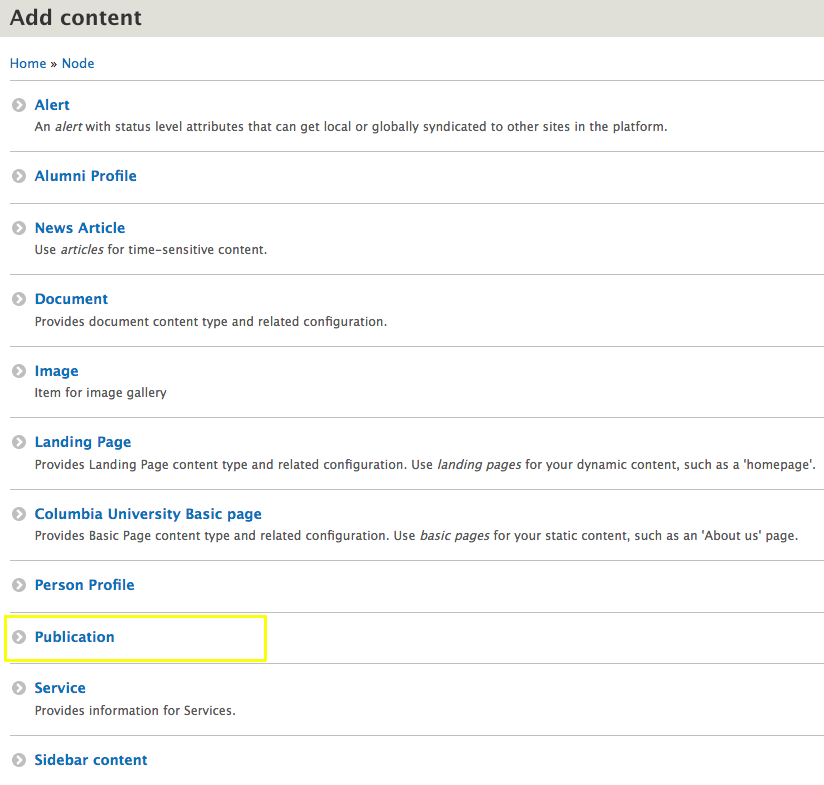Open the Service content type
The image size is (824, 785).
[x=60, y=687]
